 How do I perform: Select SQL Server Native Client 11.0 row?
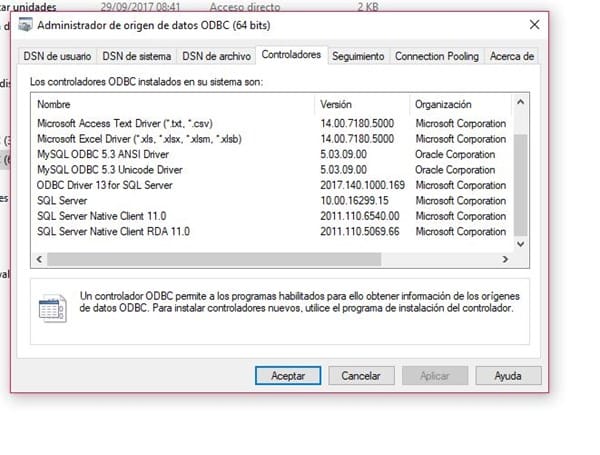[272, 216]
